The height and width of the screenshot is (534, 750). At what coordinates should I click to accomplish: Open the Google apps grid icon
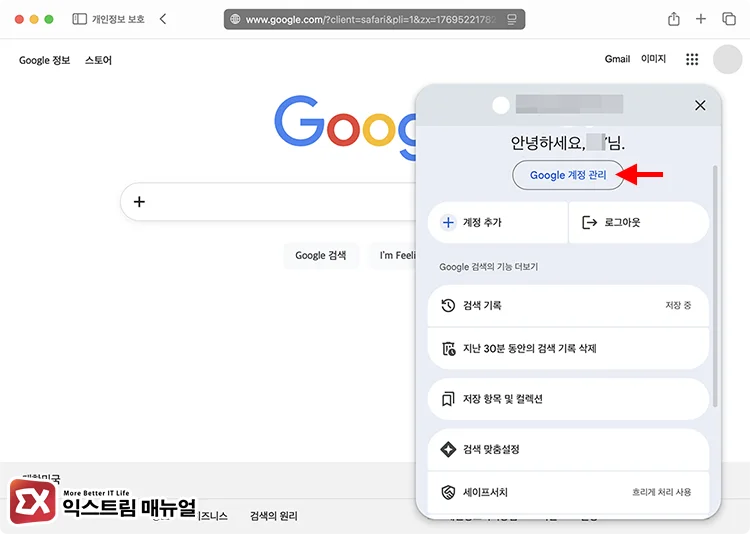pos(692,59)
